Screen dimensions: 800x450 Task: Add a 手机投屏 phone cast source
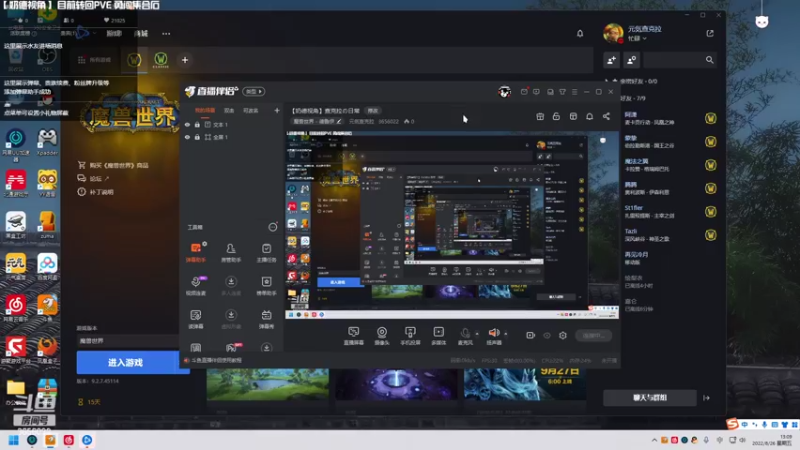pyautogui.click(x=410, y=336)
